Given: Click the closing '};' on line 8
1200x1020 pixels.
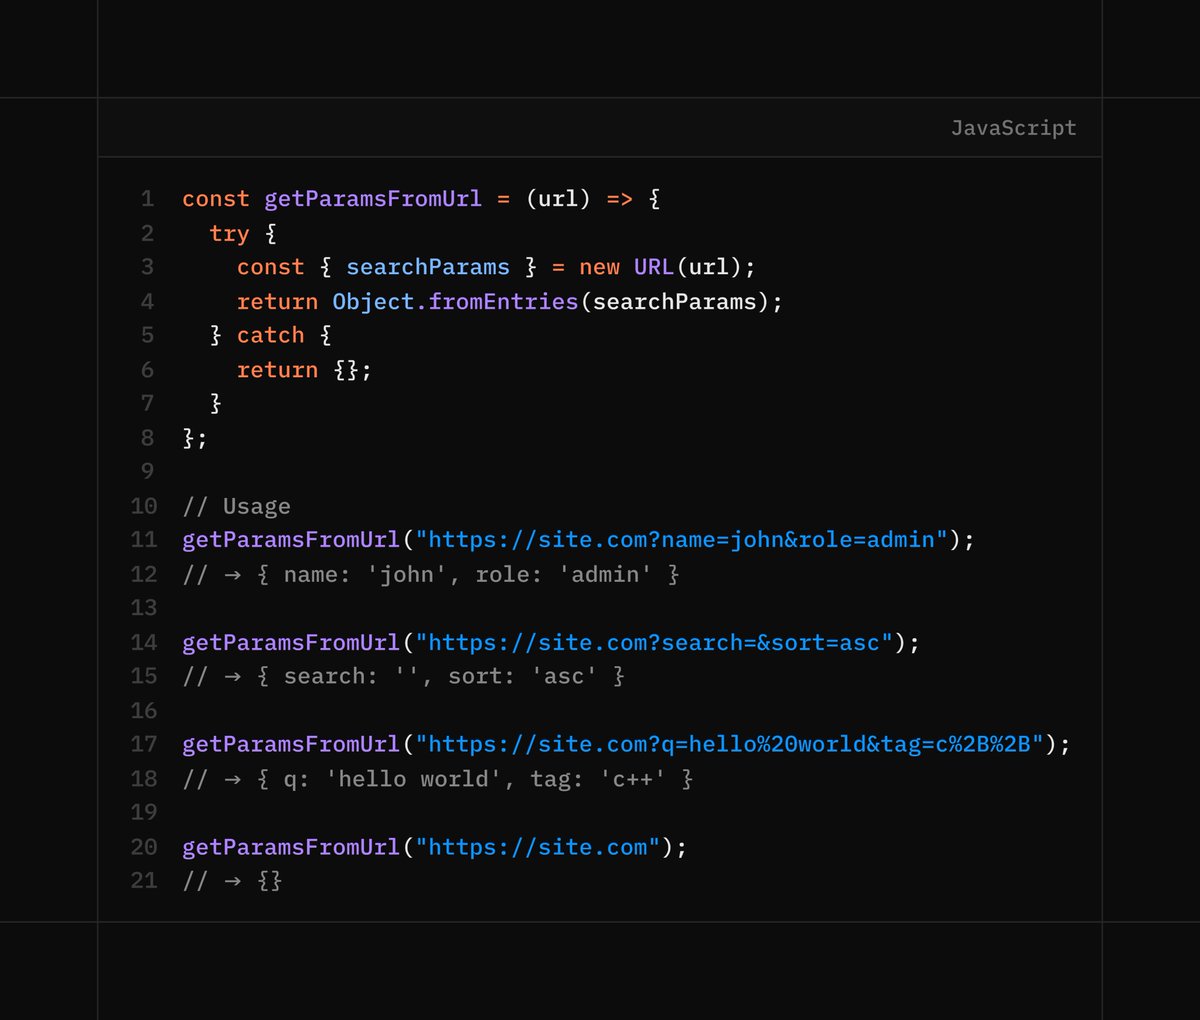Looking at the screenshot, I should click(x=195, y=438).
